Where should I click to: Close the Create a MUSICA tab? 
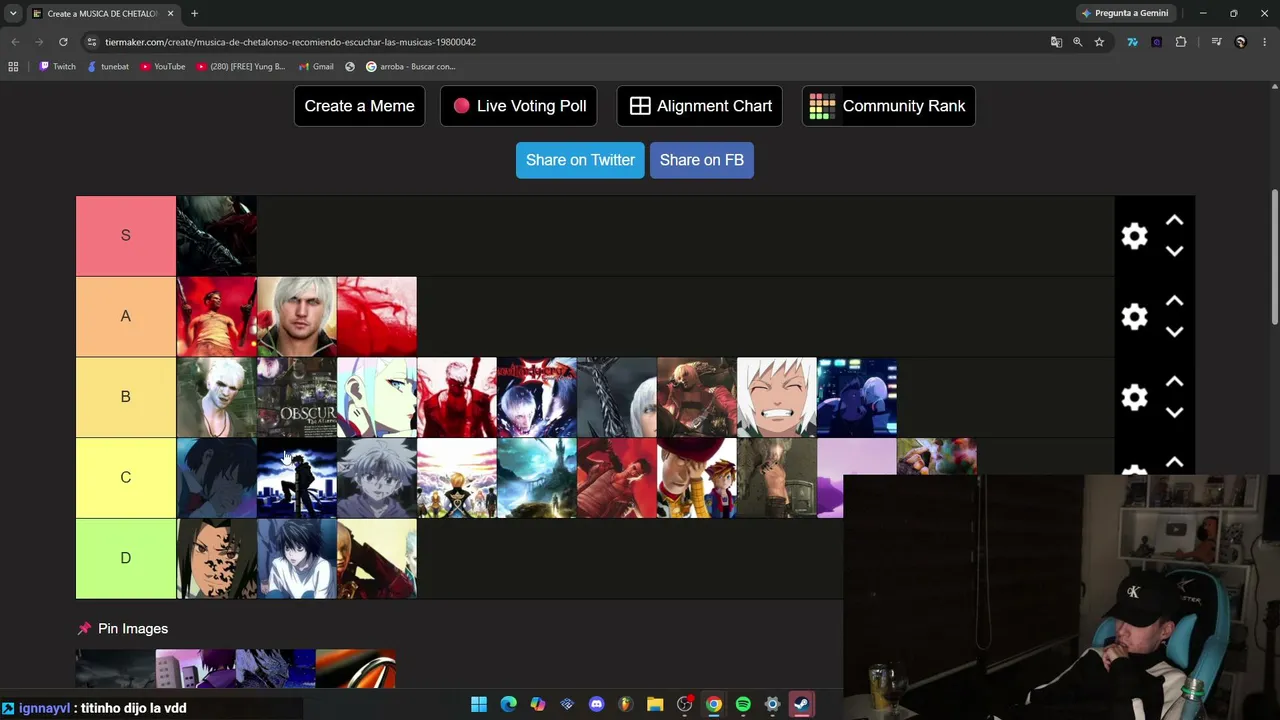[x=170, y=14]
